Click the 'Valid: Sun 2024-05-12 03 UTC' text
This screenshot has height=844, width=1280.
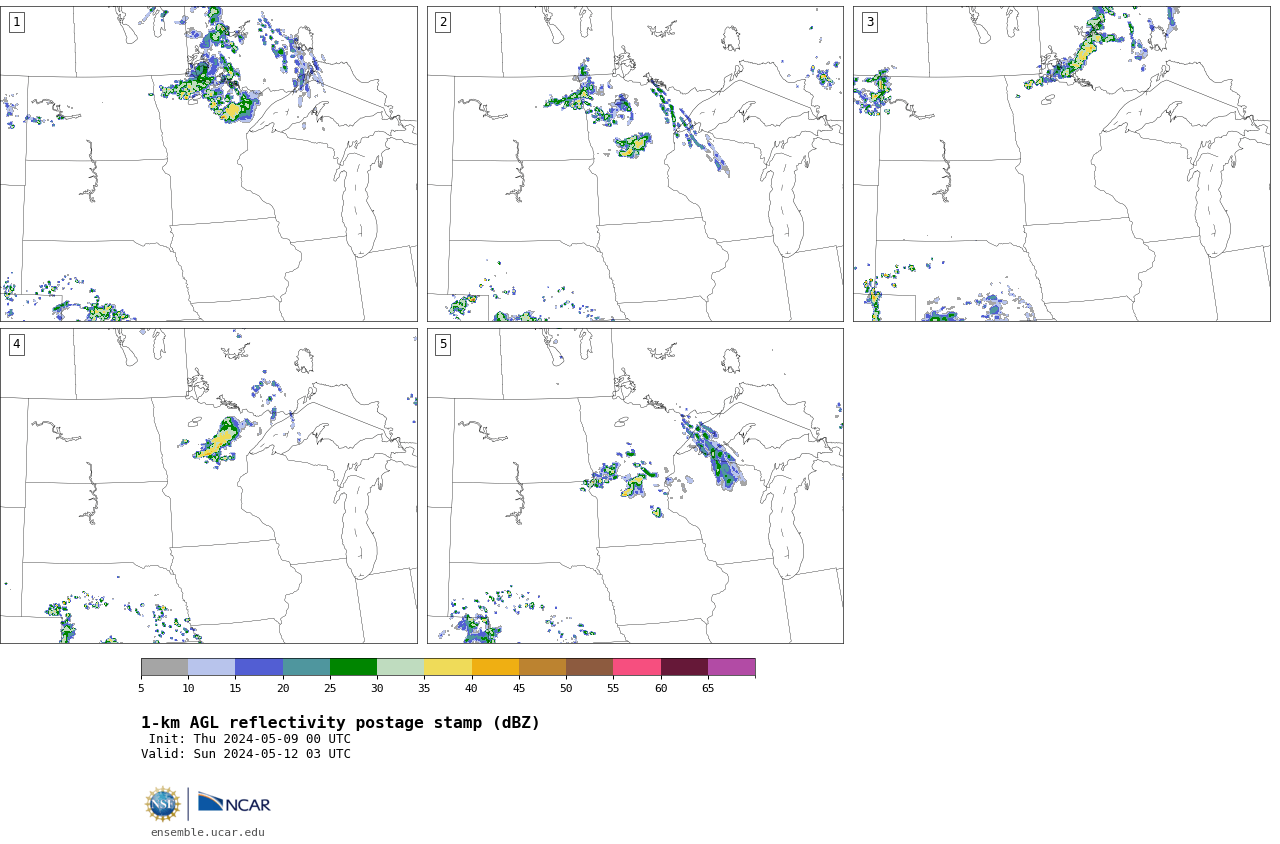point(246,754)
